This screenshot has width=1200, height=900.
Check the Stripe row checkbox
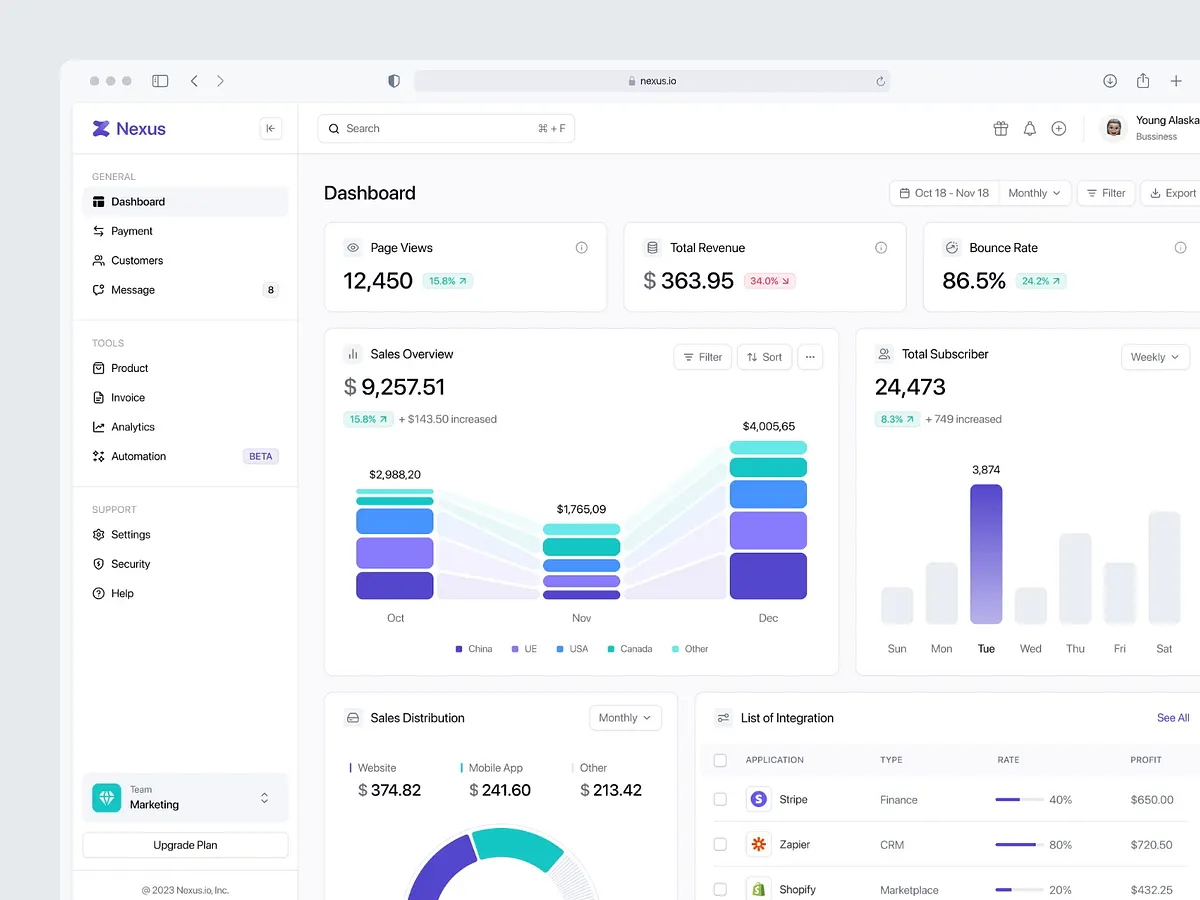click(x=720, y=799)
